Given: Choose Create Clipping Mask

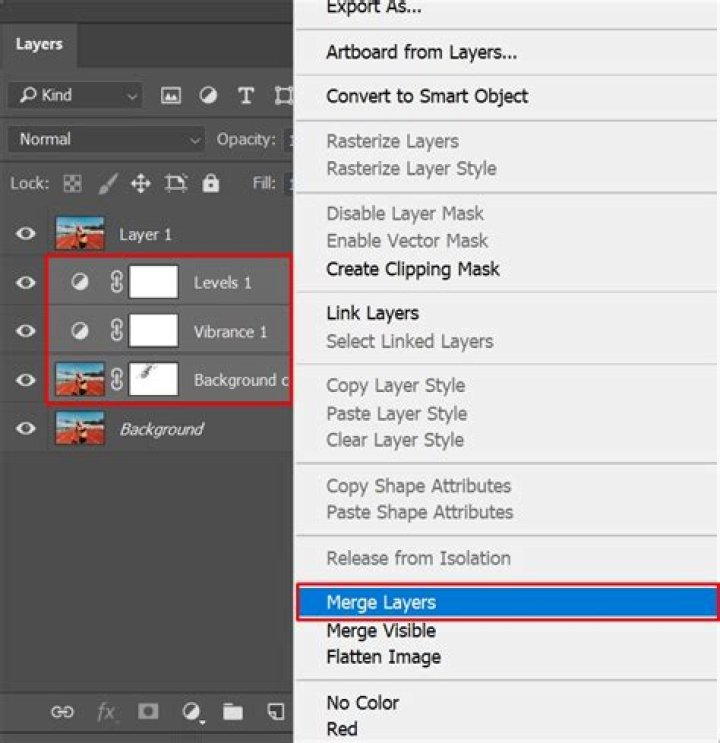Looking at the screenshot, I should click(413, 269).
